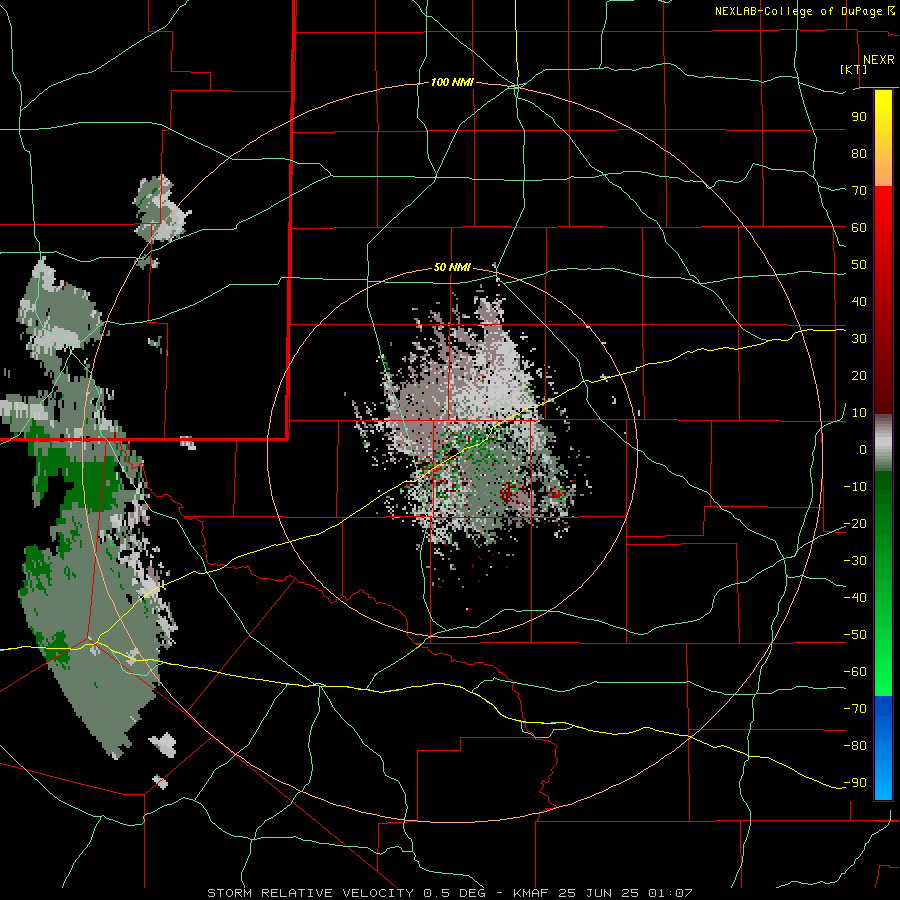The image size is (900, 900).
Task: Click the blue bottom segment of color bar
Action: pyautogui.click(x=883, y=748)
